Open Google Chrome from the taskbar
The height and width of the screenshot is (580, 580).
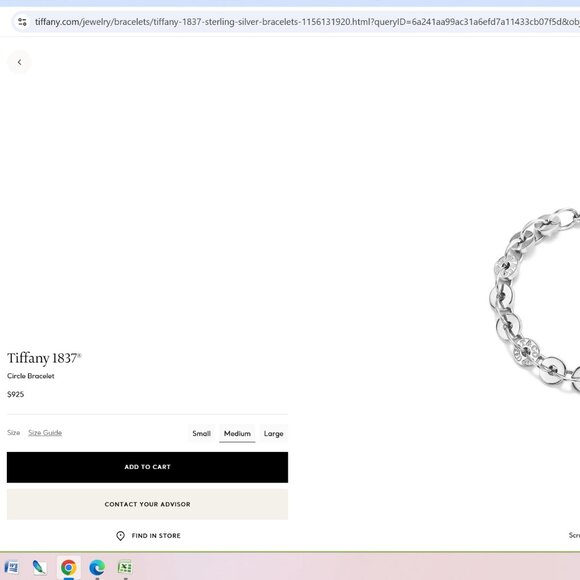coord(68,567)
